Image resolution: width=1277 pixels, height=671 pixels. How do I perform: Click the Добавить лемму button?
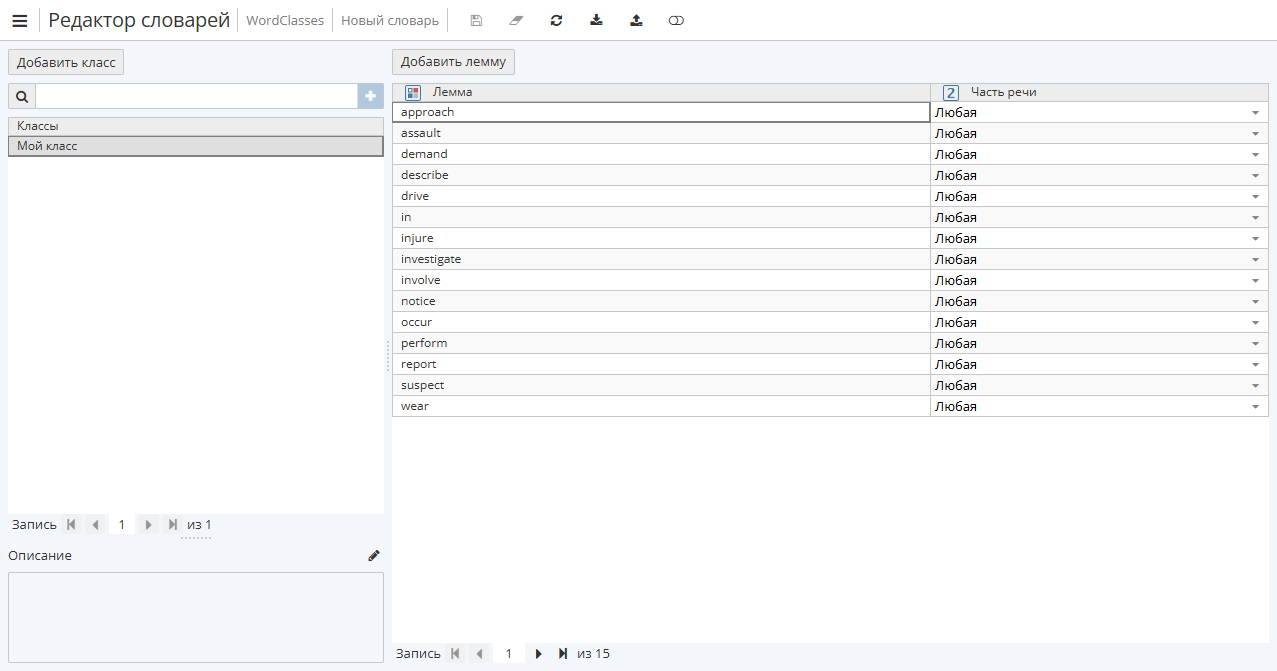pyautogui.click(x=453, y=62)
